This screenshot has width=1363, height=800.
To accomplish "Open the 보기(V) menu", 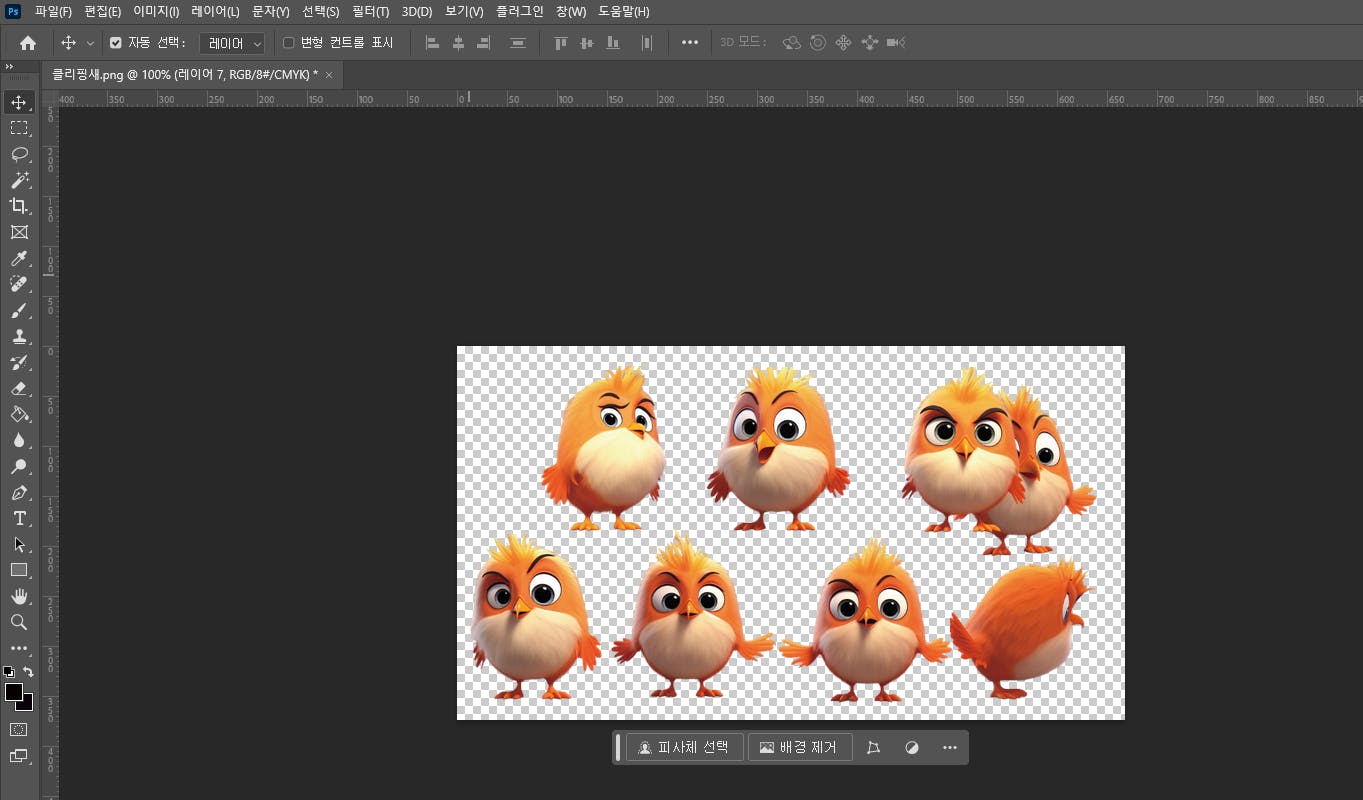I will [x=464, y=11].
